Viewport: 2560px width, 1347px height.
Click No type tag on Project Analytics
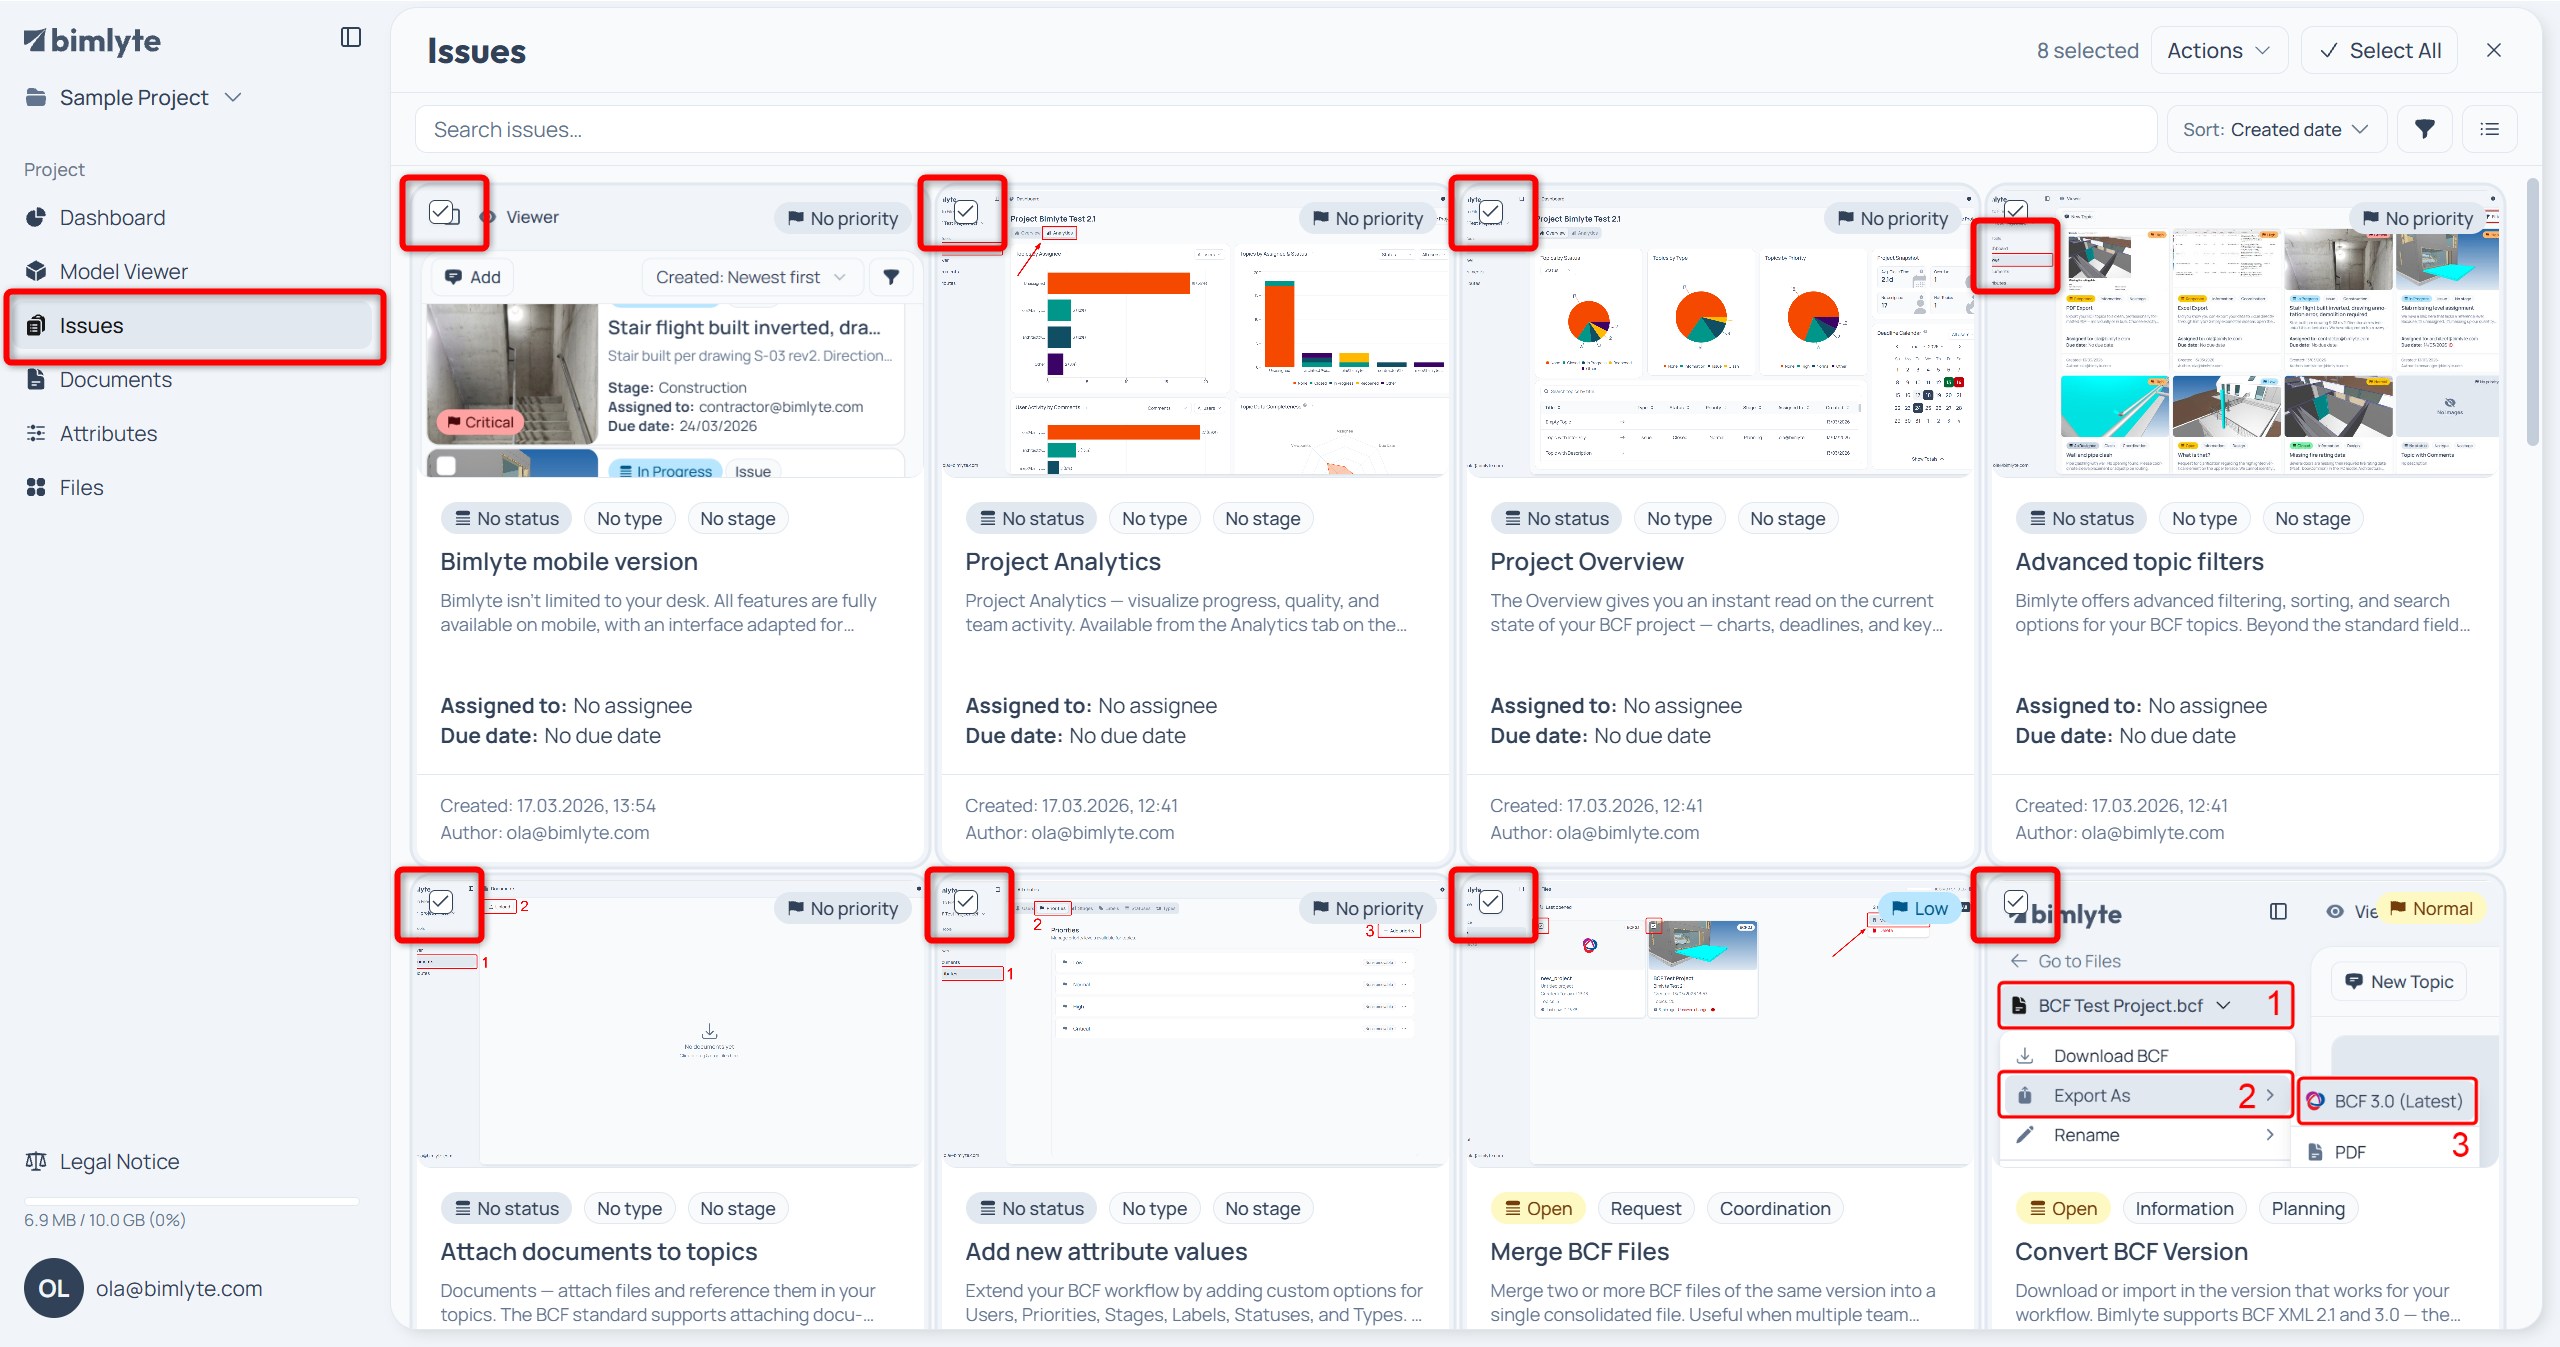(x=1154, y=519)
